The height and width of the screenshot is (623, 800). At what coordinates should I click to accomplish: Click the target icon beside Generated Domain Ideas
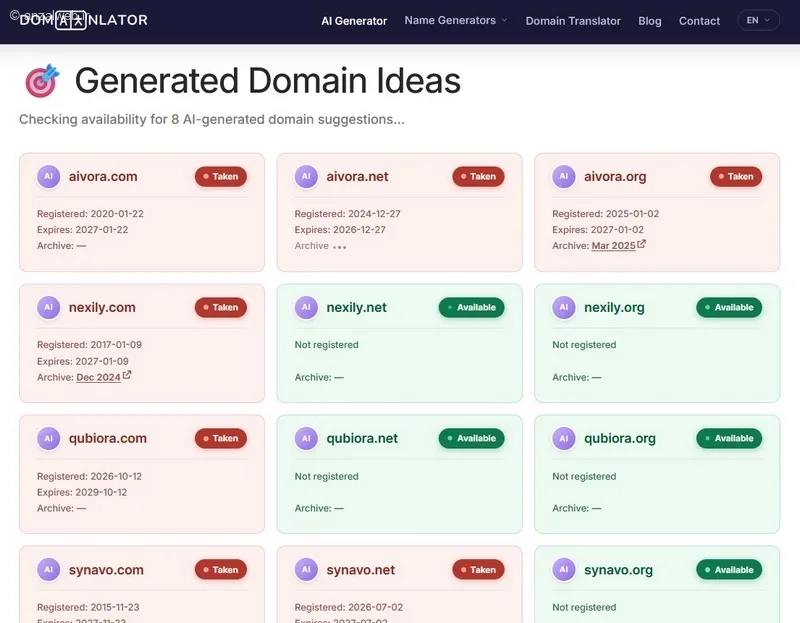(42, 81)
